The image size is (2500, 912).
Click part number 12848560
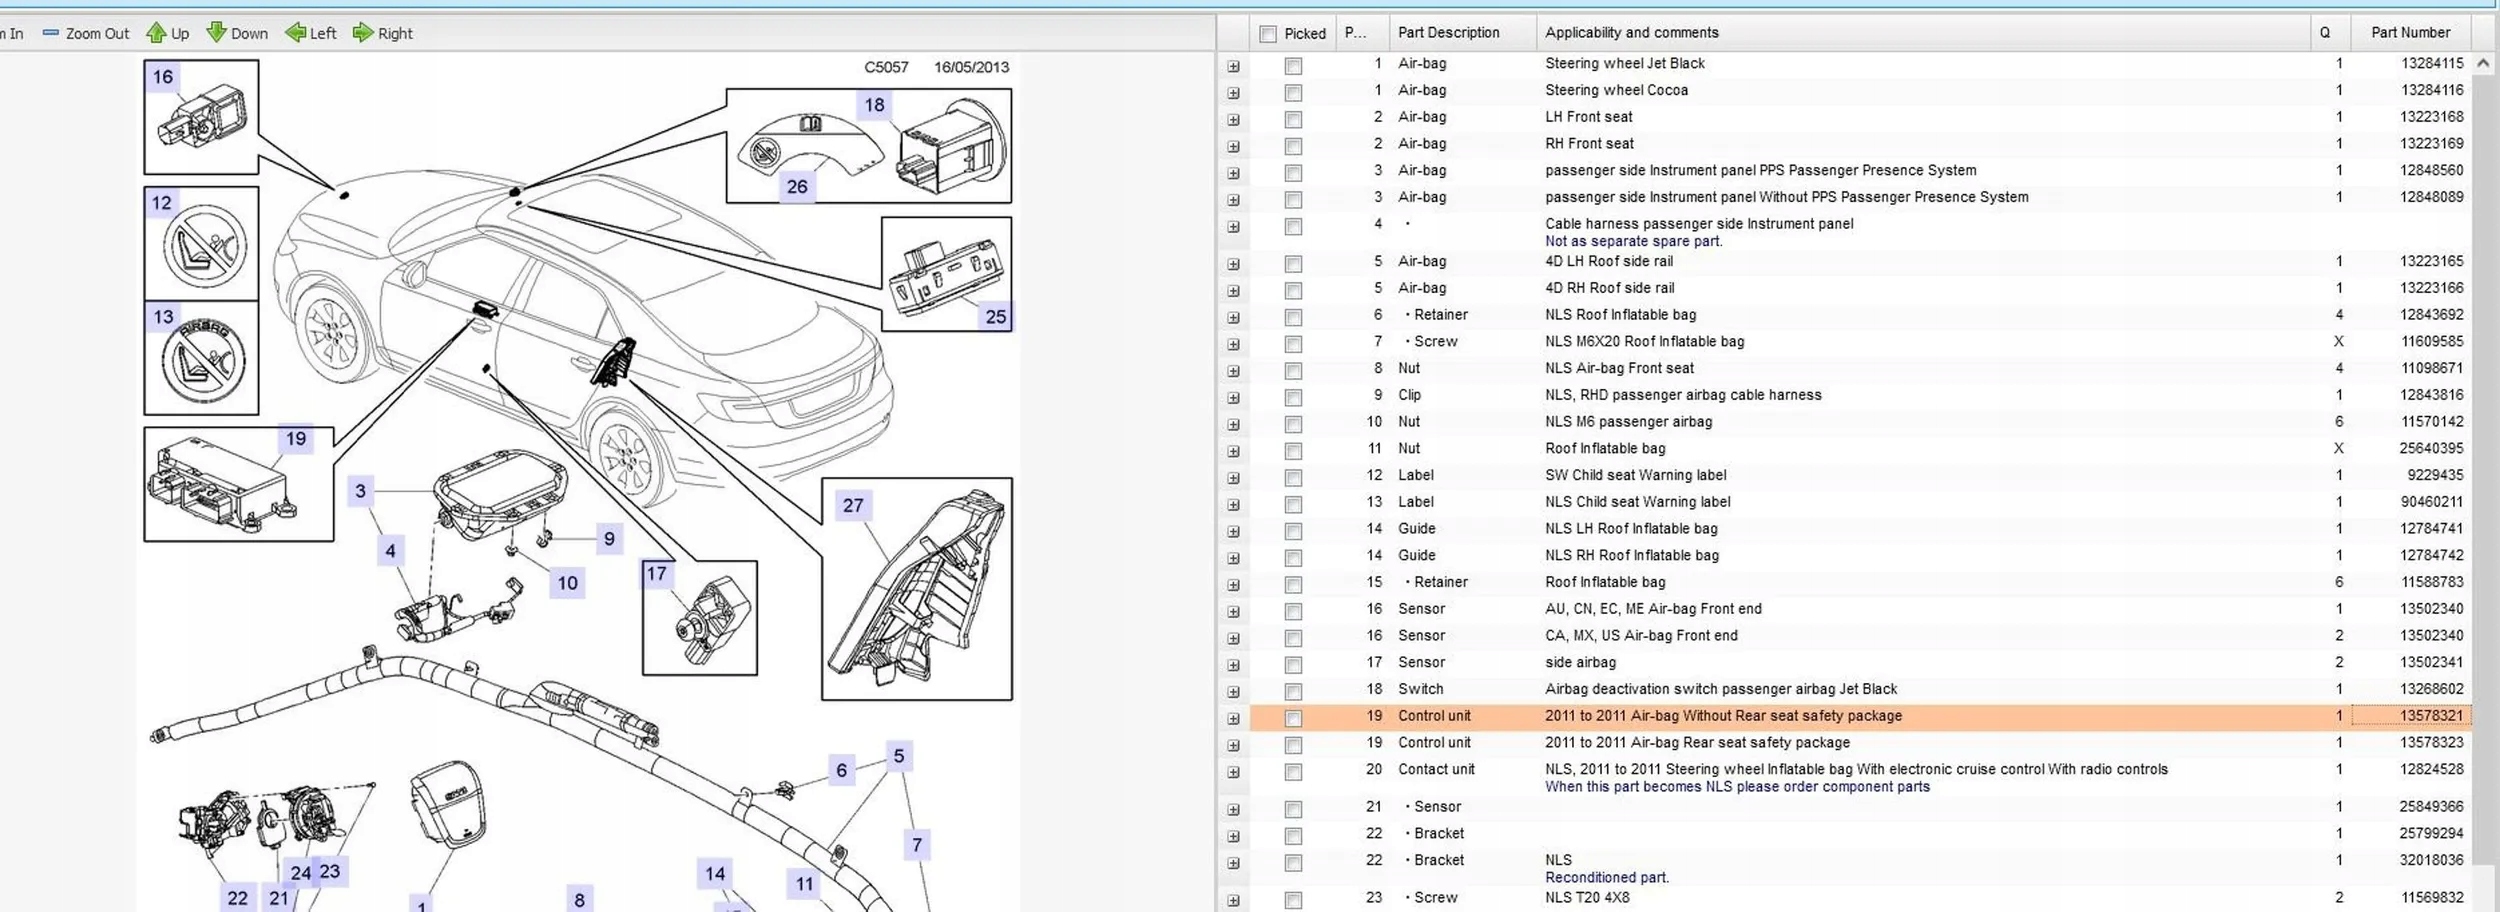pyautogui.click(x=2432, y=170)
